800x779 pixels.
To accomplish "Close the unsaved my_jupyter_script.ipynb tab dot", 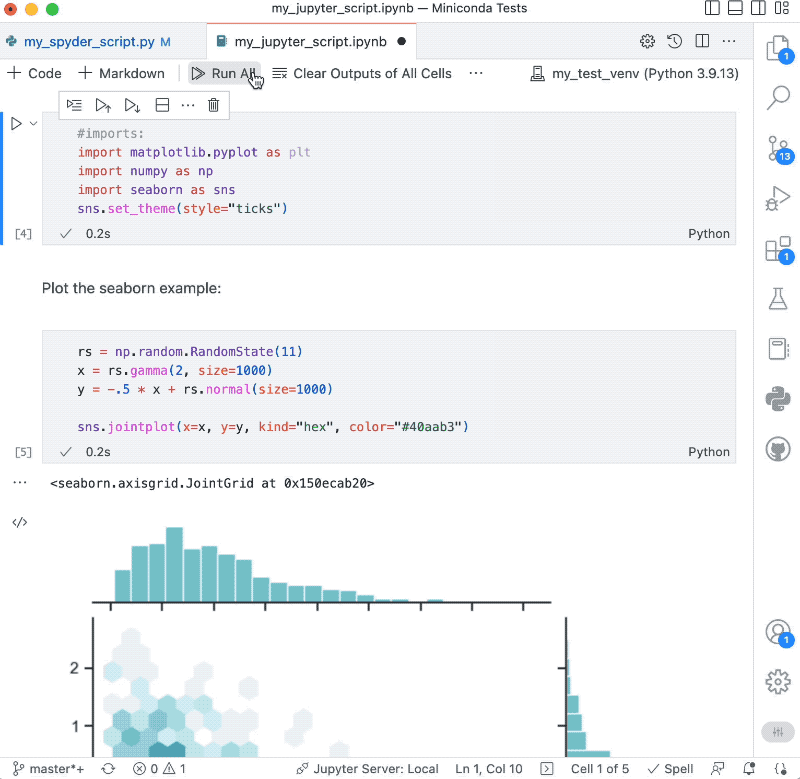I will [402, 42].
